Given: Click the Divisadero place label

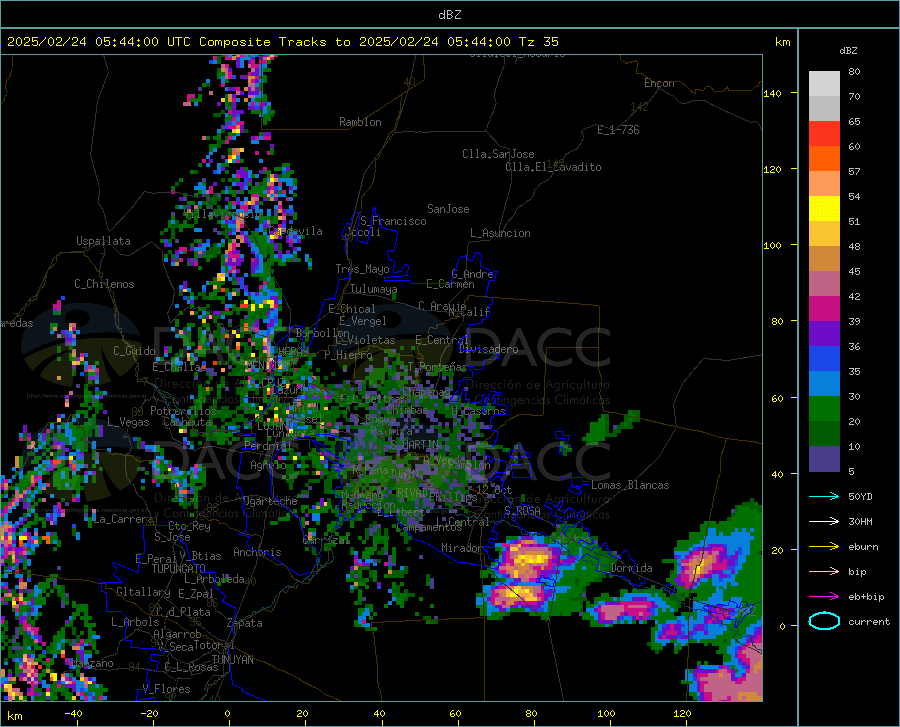Looking at the screenshot, I should click(488, 349).
